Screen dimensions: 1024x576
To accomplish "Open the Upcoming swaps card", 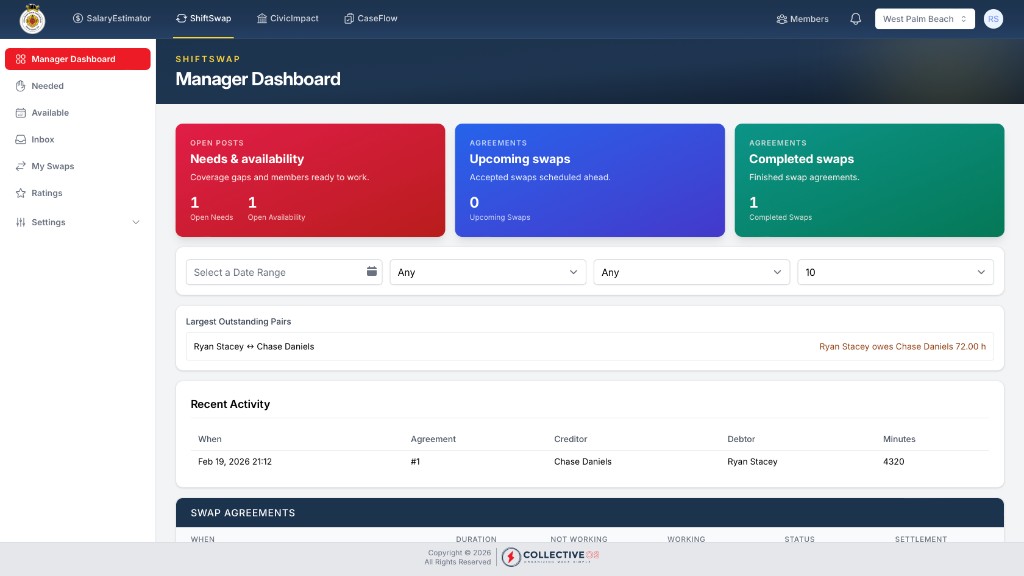I will pyautogui.click(x=590, y=180).
